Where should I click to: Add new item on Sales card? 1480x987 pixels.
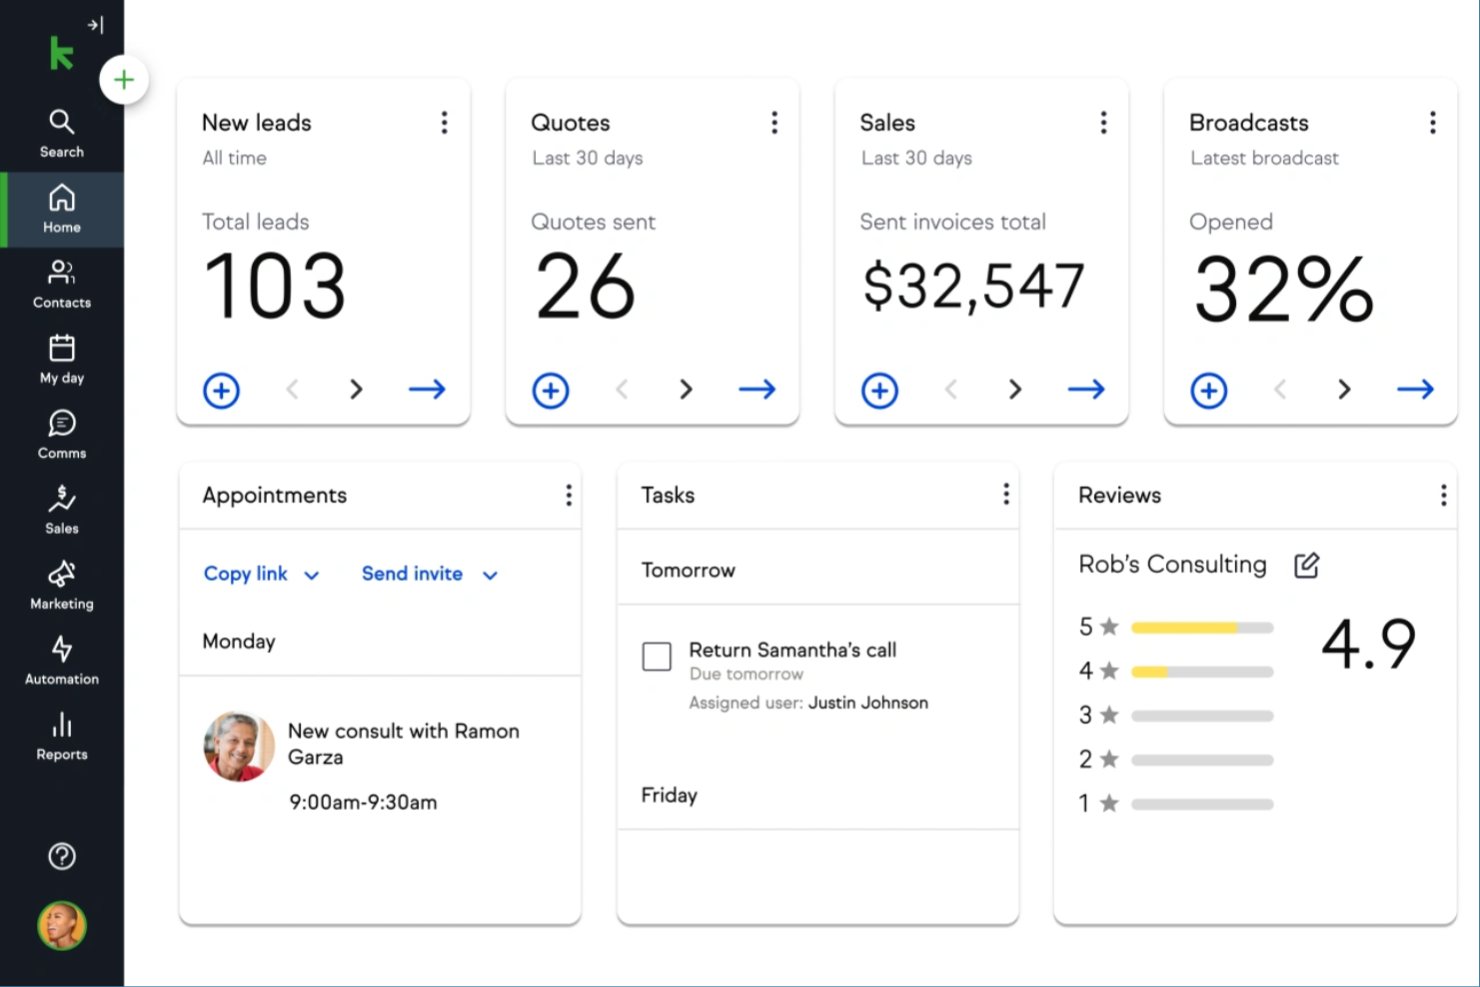point(880,390)
